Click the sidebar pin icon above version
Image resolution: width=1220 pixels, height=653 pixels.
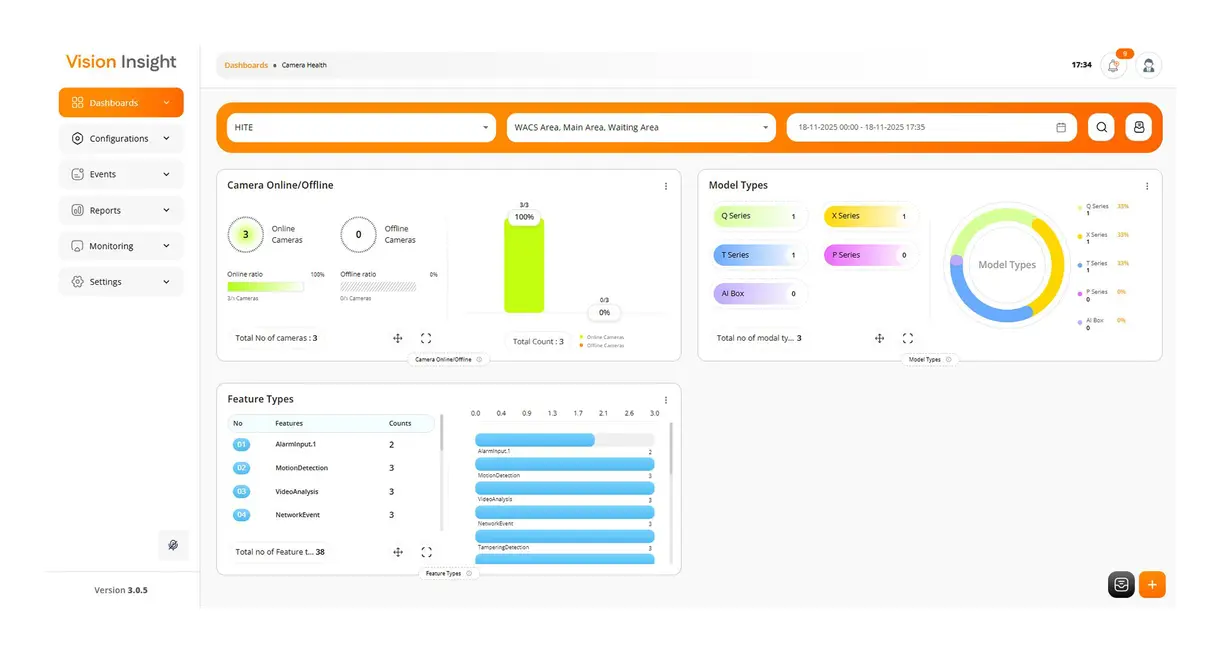click(x=173, y=545)
